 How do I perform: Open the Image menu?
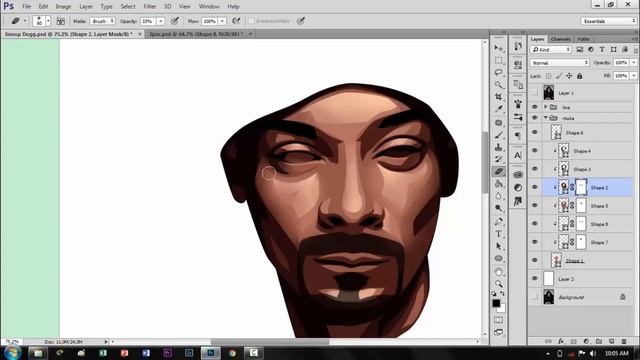click(x=63, y=7)
